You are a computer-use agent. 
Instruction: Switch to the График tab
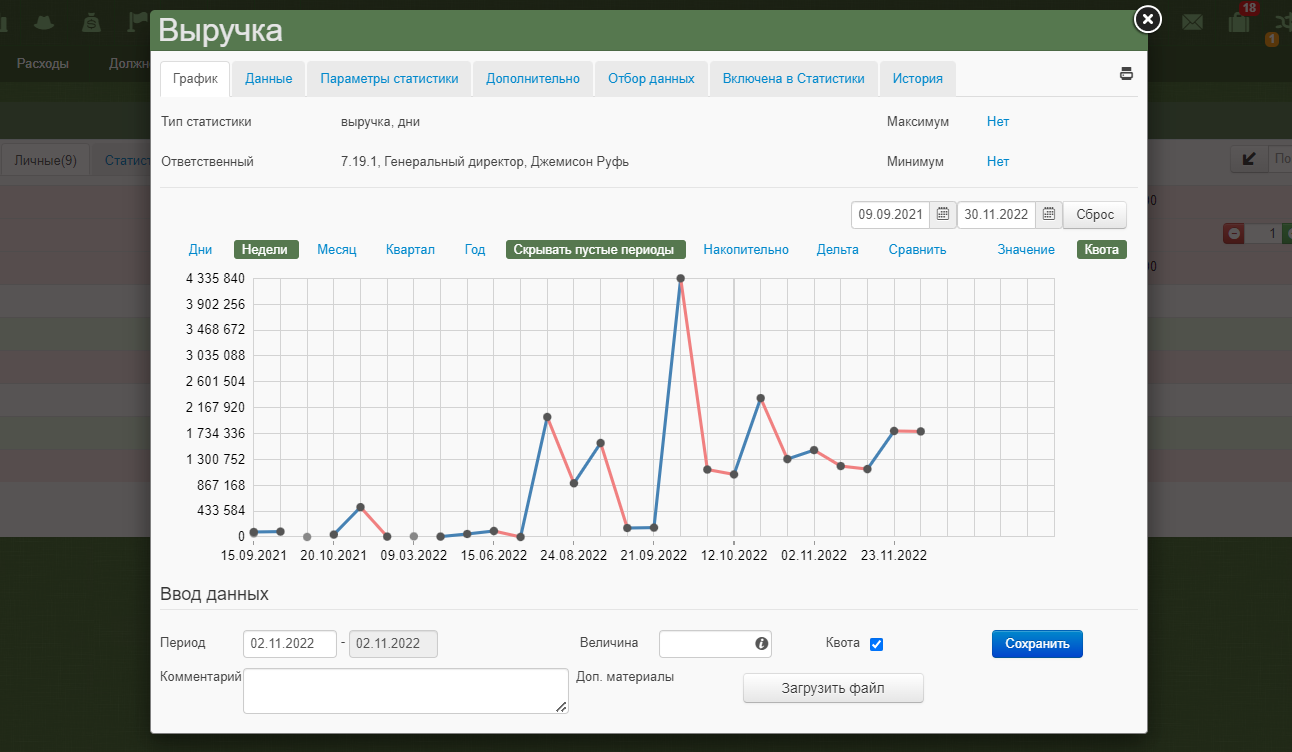pyautogui.click(x=195, y=78)
